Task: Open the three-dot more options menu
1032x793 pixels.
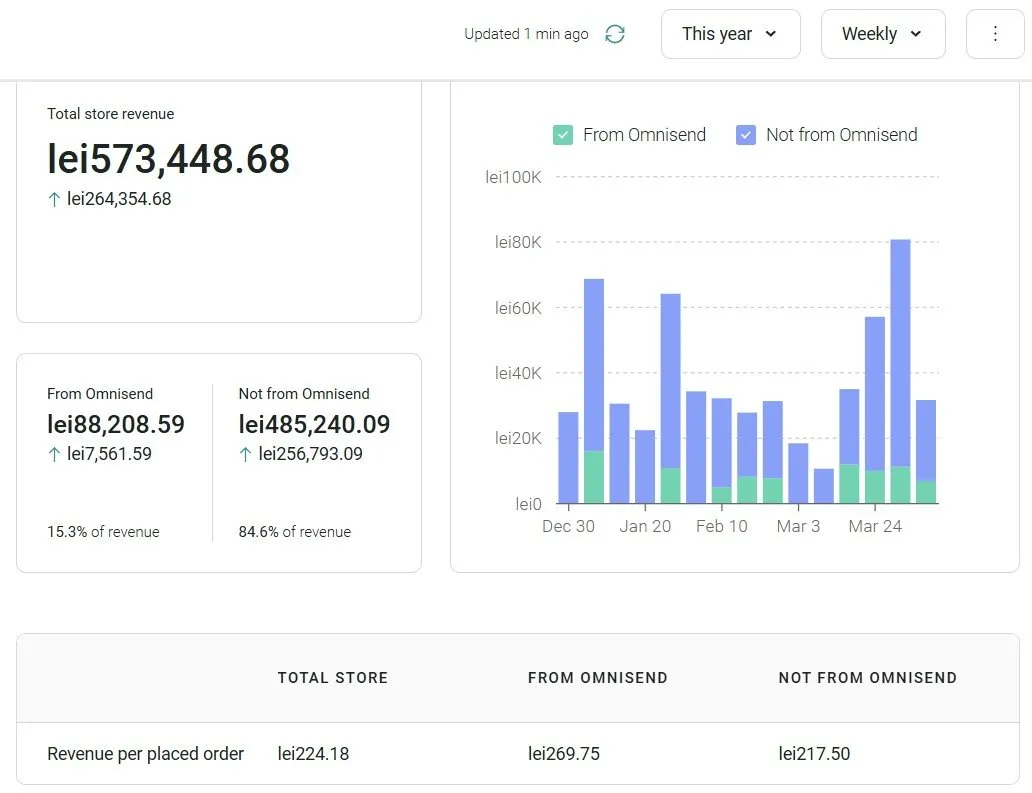Action: point(994,34)
